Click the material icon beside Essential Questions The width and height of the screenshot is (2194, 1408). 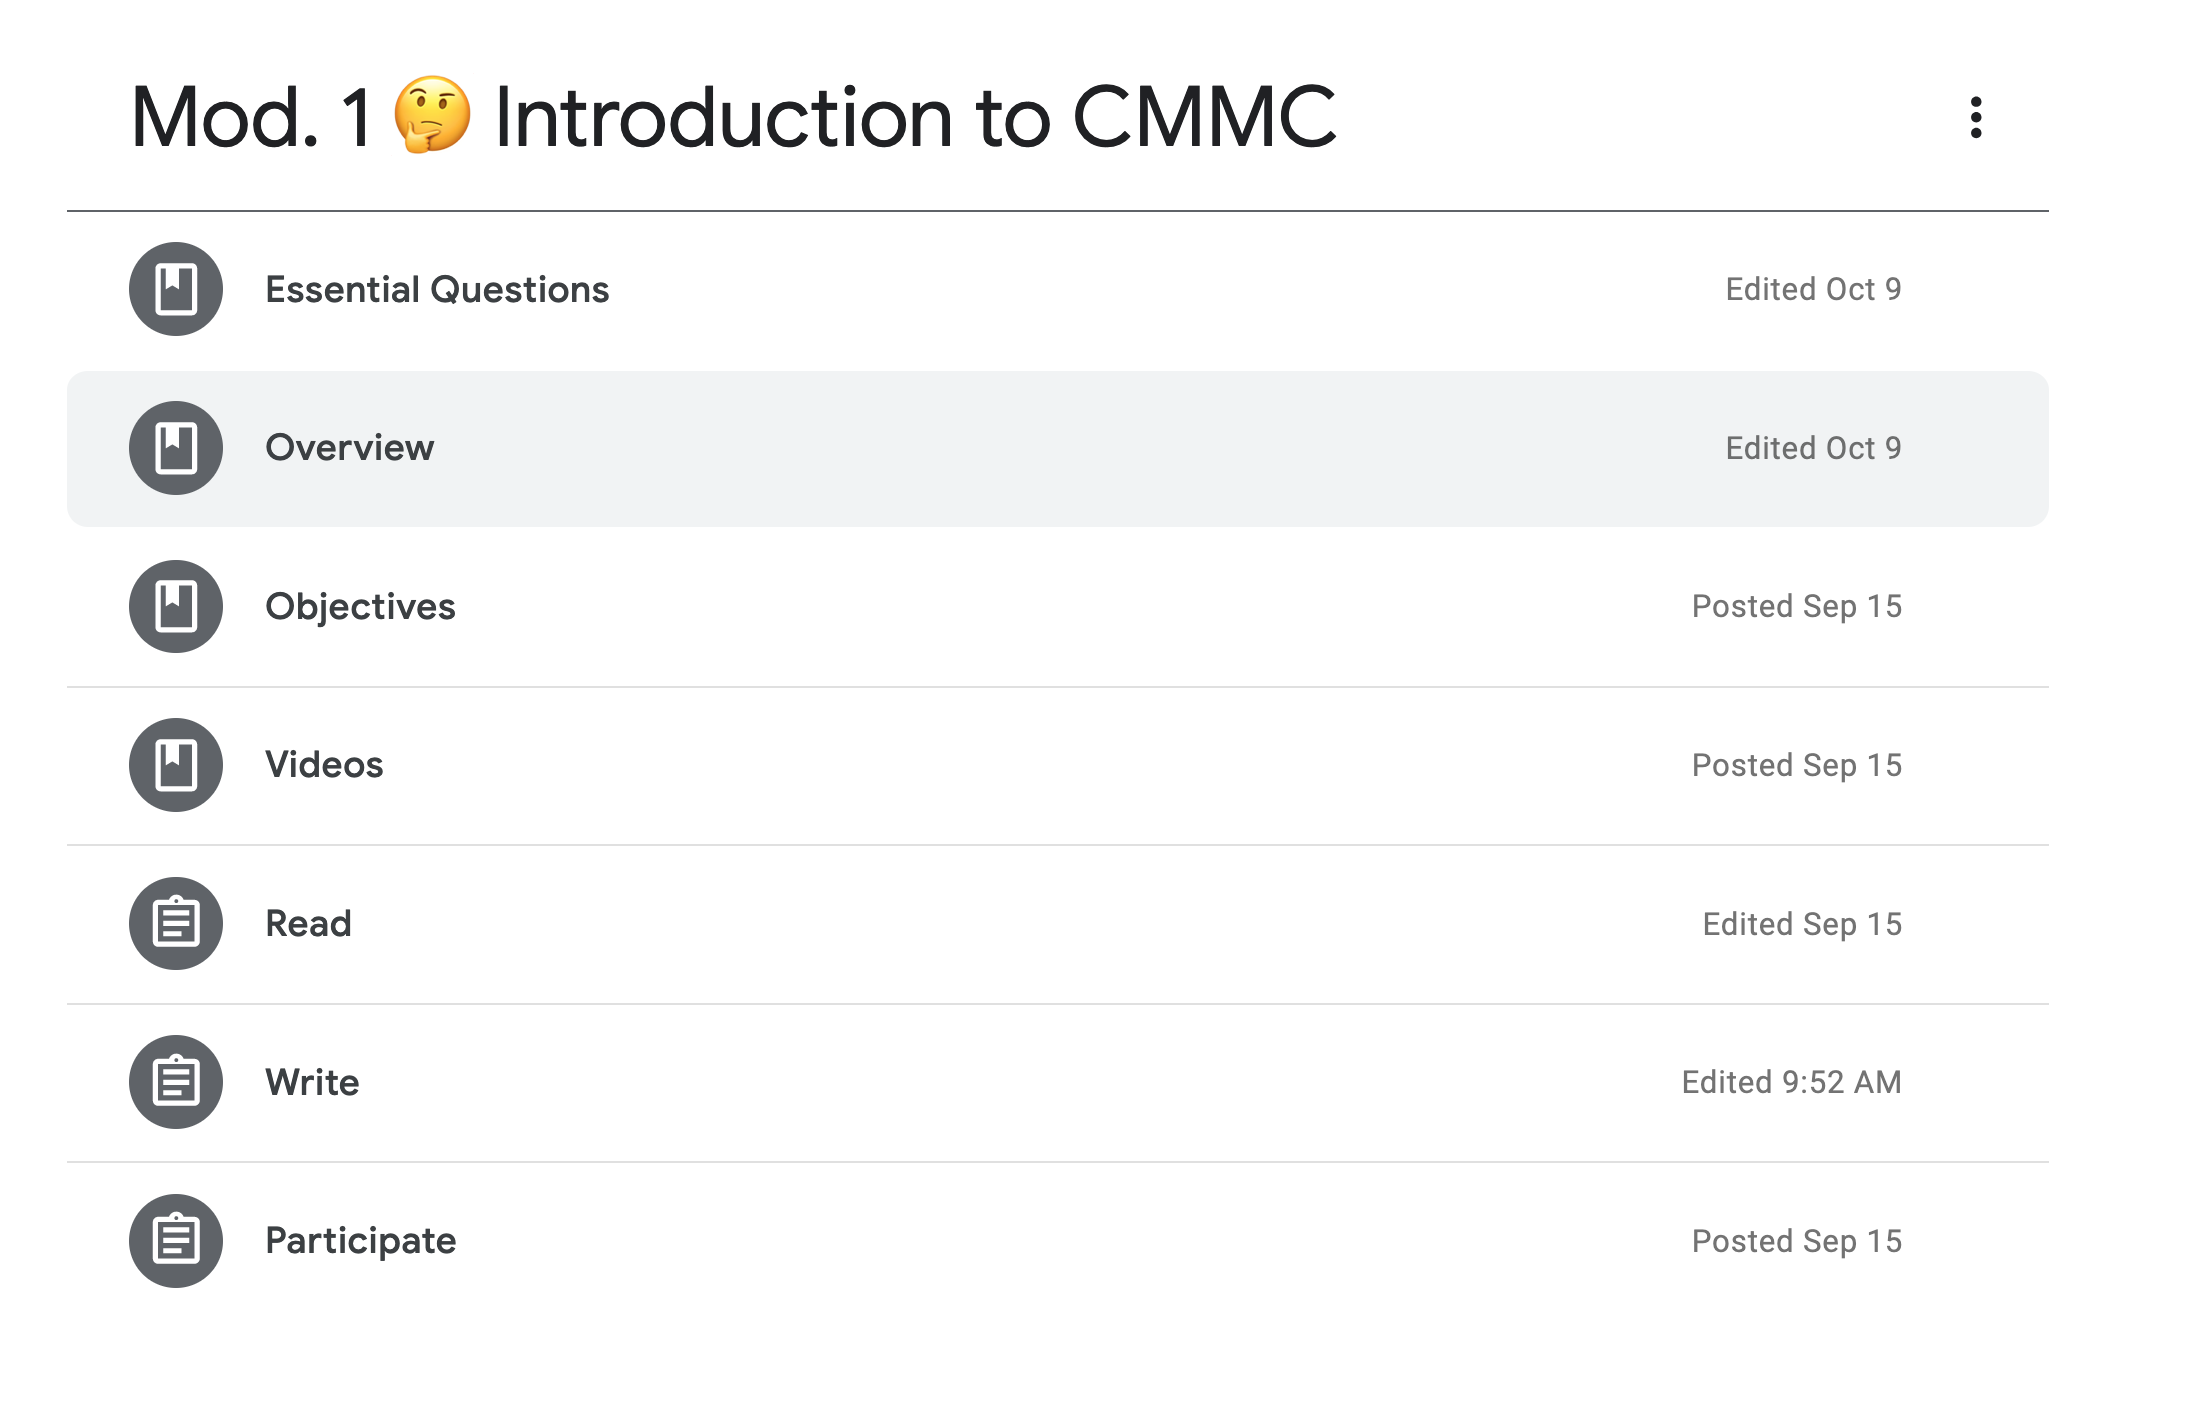click(176, 289)
